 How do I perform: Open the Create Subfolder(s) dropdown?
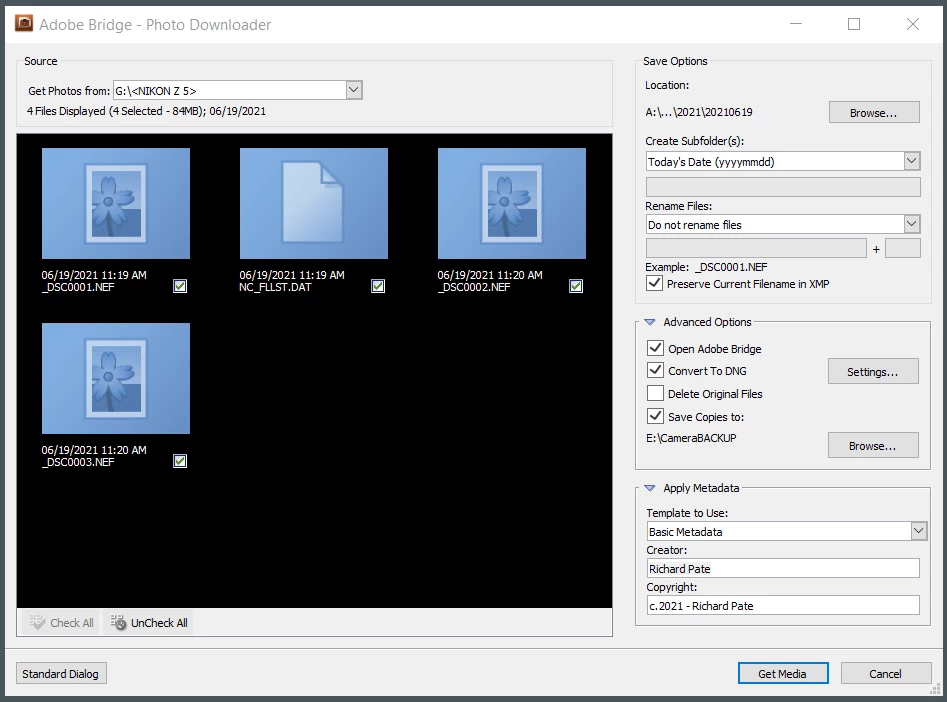912,161
